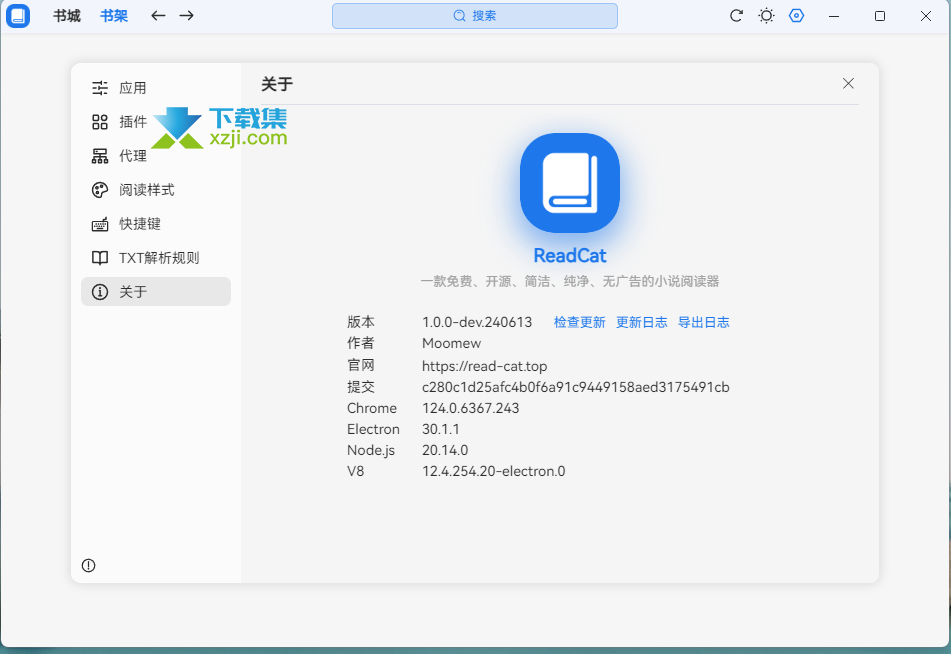Click the commit hash starting c280c1d25
Viewport: 951px width, 654px height.
(576, 387)
